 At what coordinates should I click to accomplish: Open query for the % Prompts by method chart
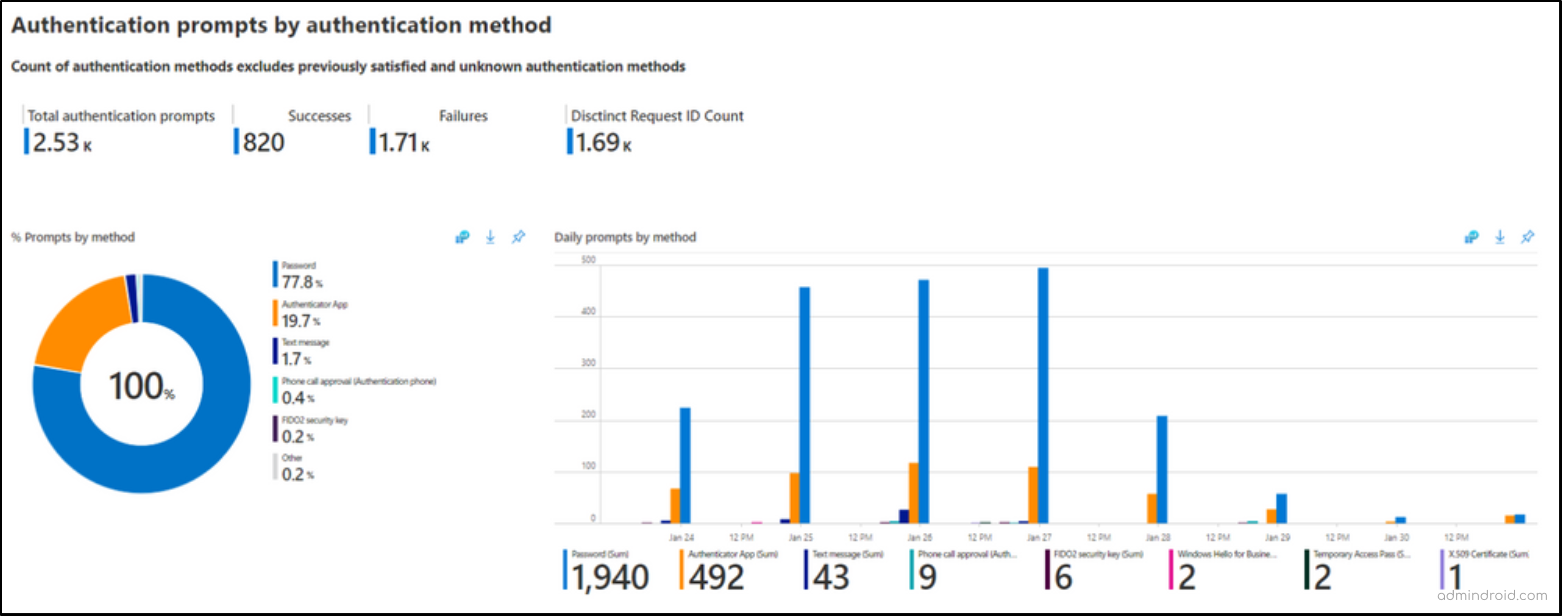click(462, 237)
